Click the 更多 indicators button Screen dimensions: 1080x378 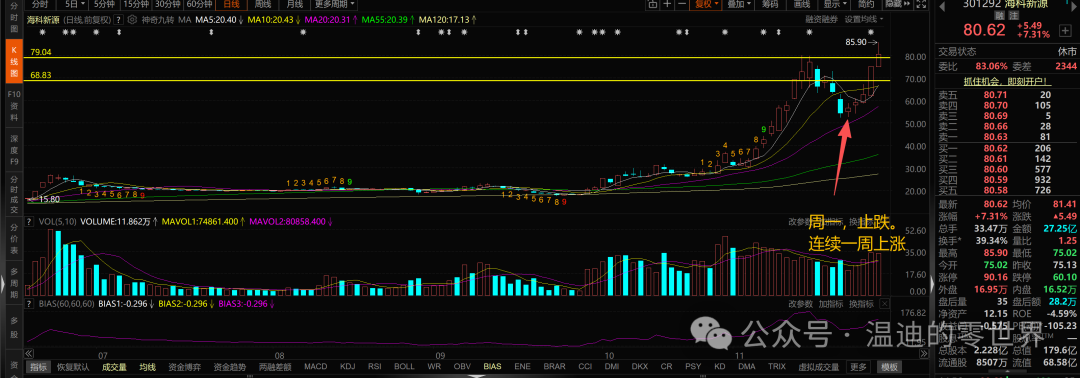858,367
